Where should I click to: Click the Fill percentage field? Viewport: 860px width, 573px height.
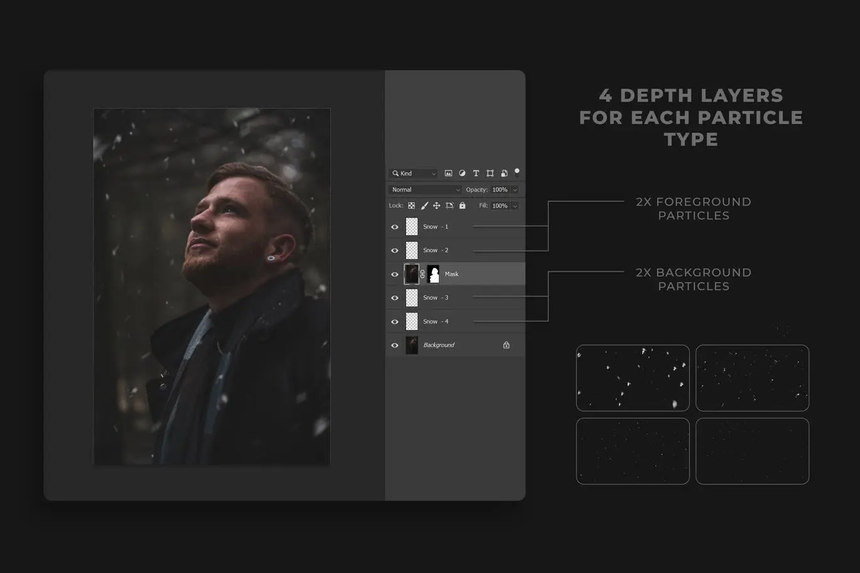point(500,205)
